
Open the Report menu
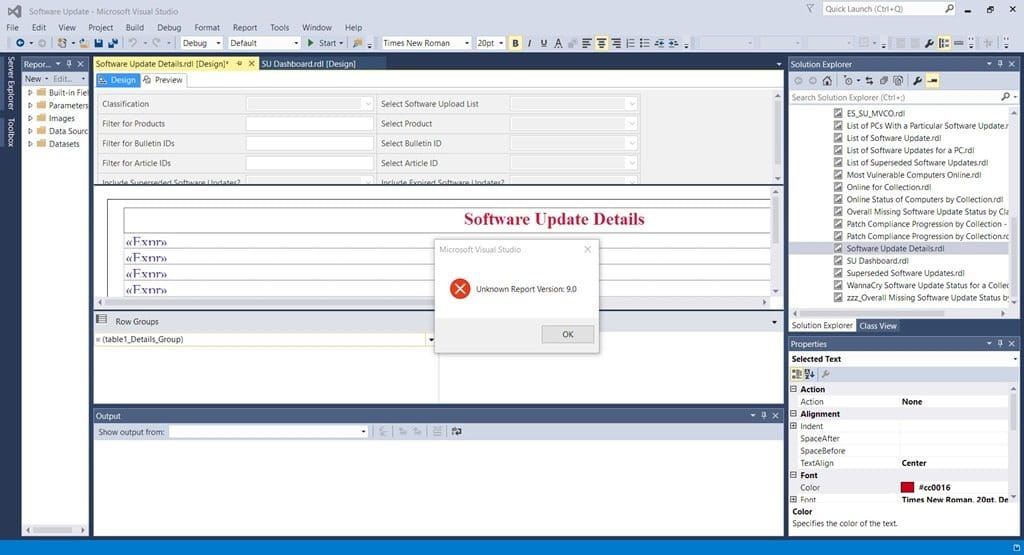point(245,27)
